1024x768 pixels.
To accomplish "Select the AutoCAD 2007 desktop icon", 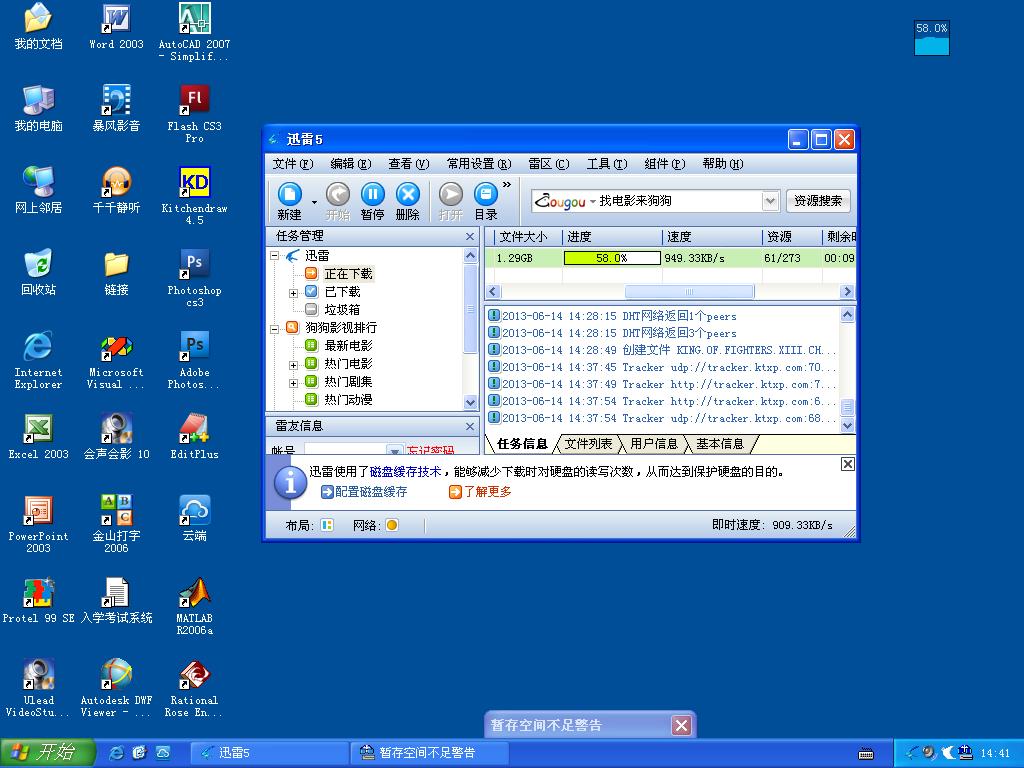I will pyautogui.click(x=195, y=32).
